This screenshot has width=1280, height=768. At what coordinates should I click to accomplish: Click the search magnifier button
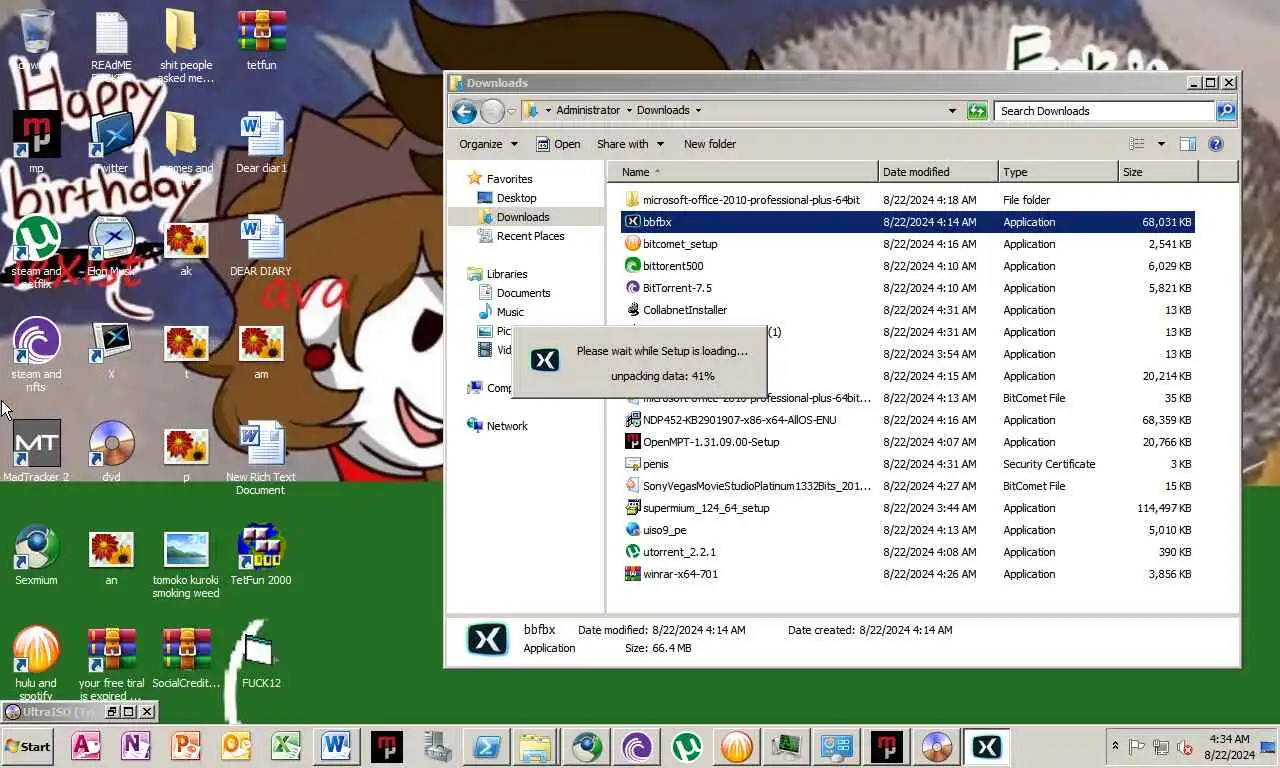[x=1226, y=111]
